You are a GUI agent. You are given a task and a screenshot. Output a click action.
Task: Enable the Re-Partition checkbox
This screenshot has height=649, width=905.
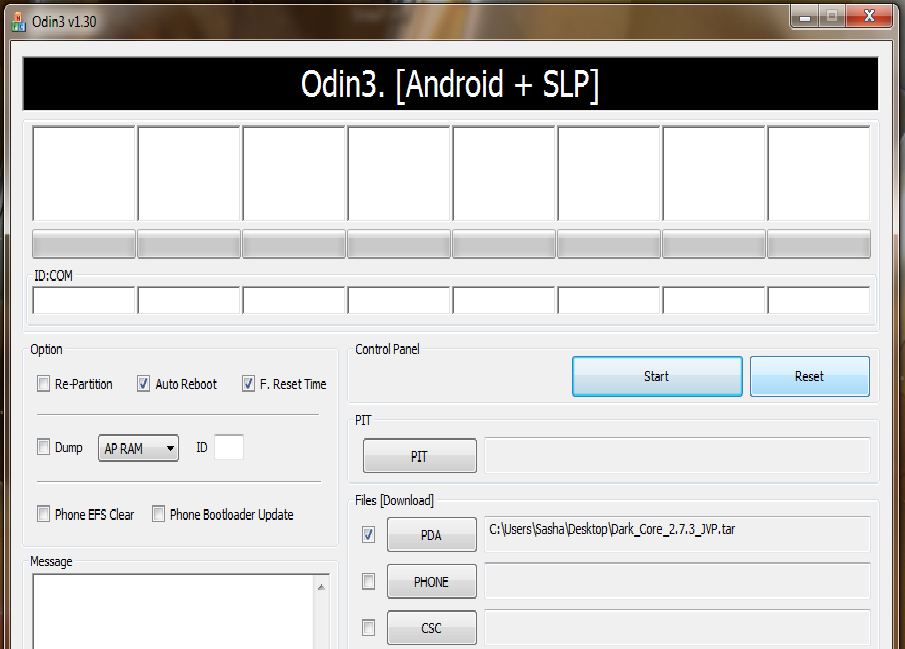click(43, 383)
